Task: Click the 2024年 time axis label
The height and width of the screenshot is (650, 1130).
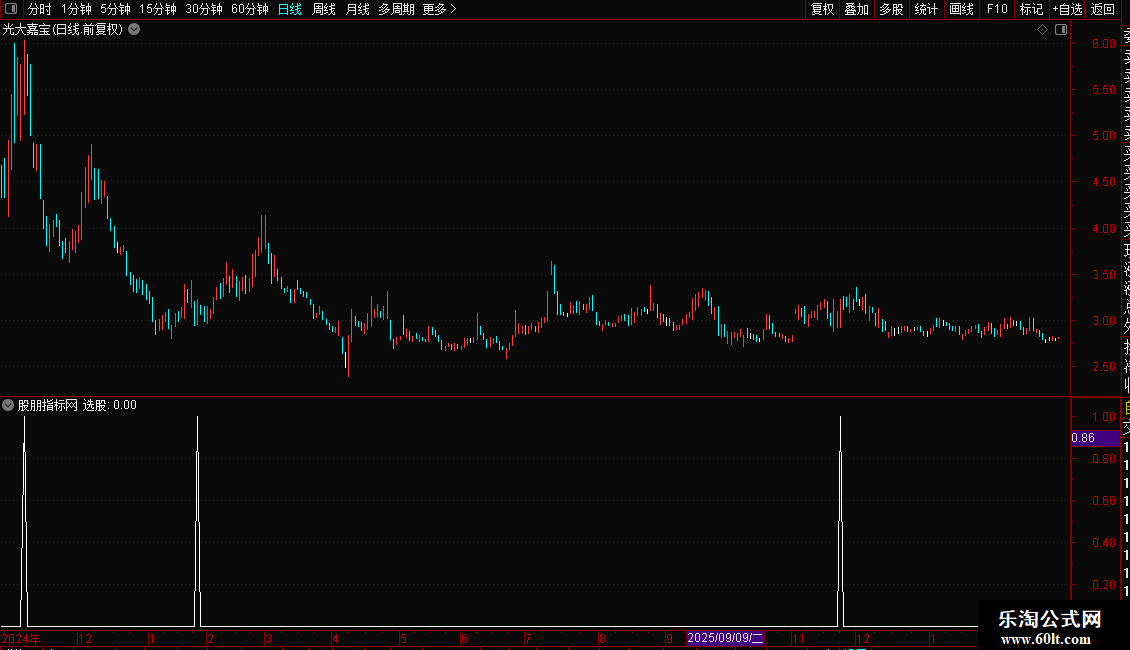Action: (21, 638)
